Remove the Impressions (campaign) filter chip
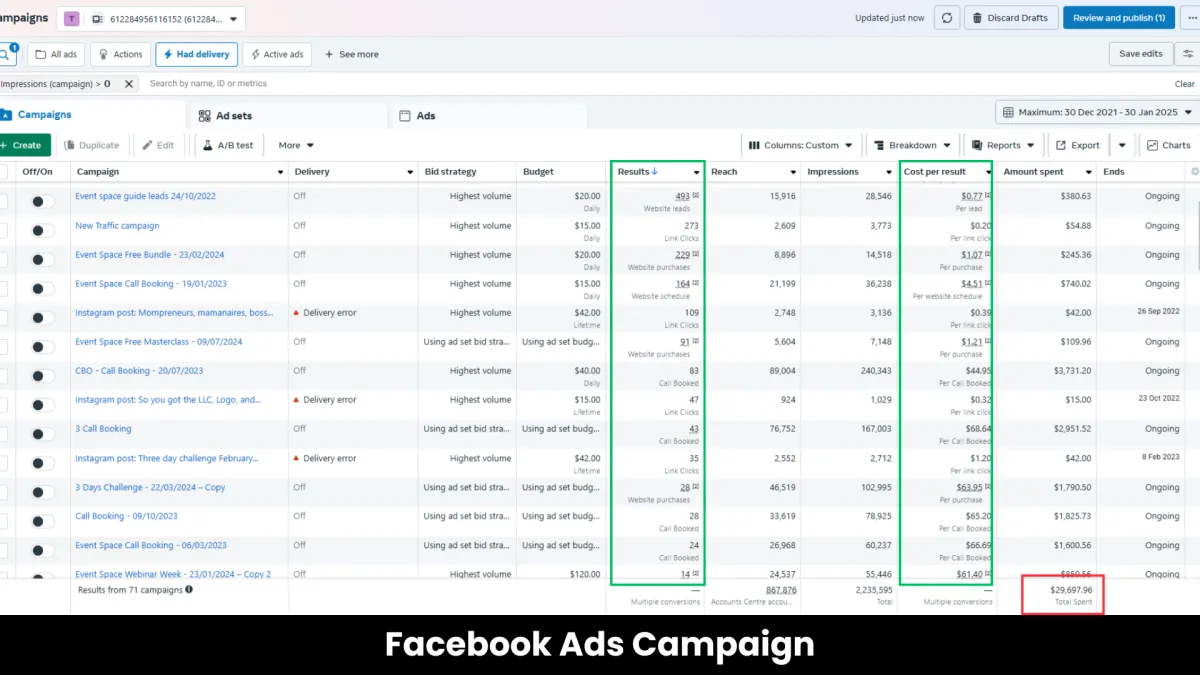Viewport: 1200px width, 675px height. 128,84
